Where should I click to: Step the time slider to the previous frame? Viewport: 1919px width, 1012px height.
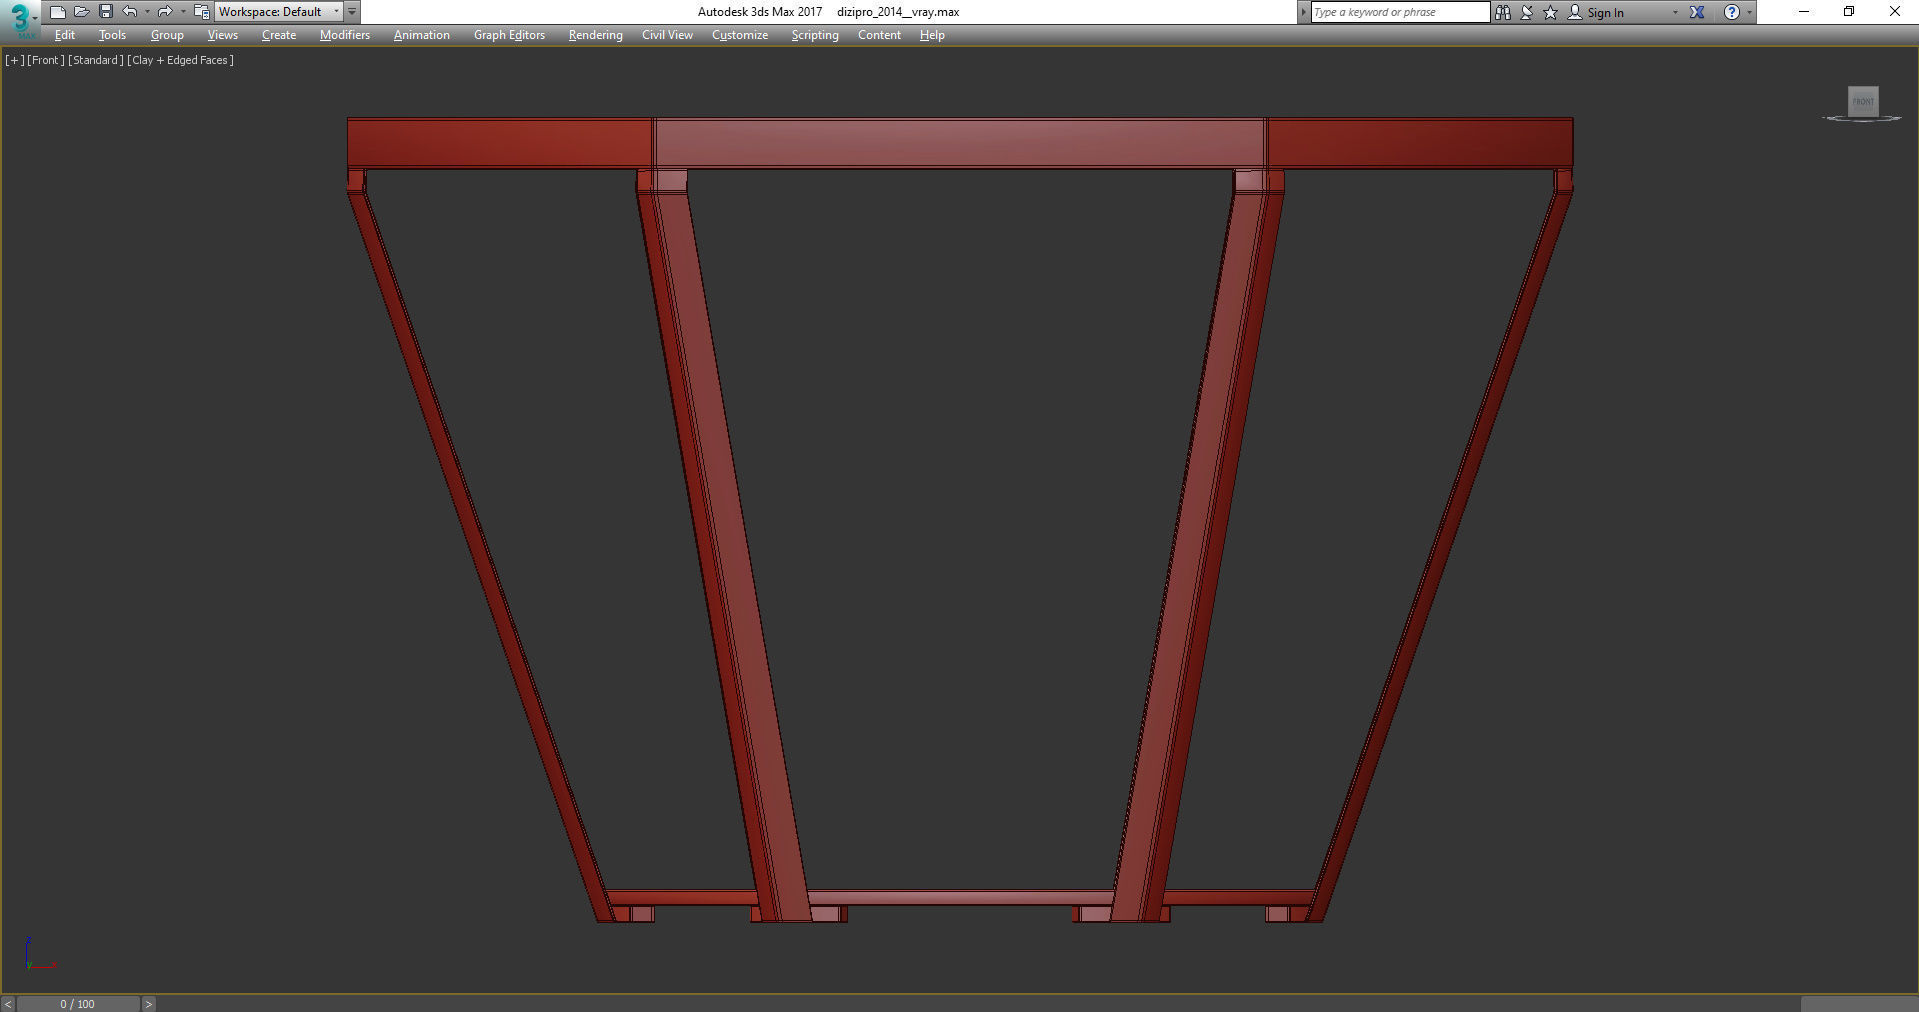coord(8,1004)
